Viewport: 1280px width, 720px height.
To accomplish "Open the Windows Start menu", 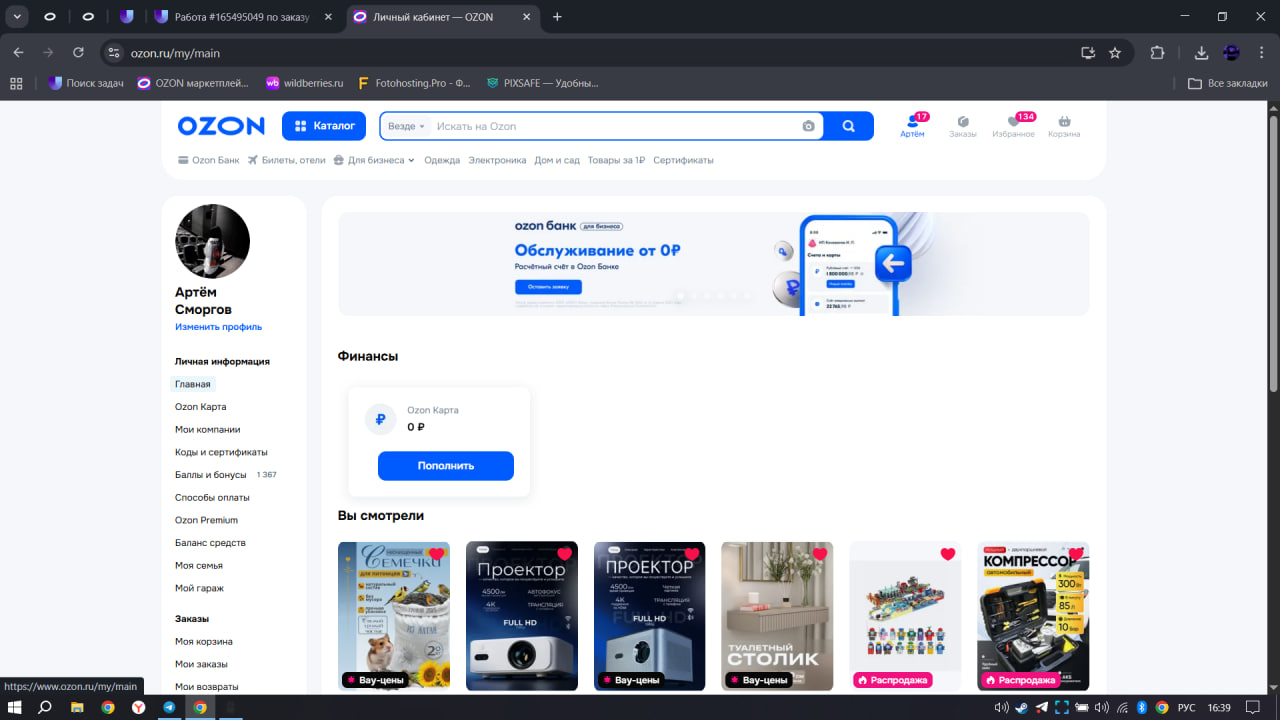I will 16,707.
